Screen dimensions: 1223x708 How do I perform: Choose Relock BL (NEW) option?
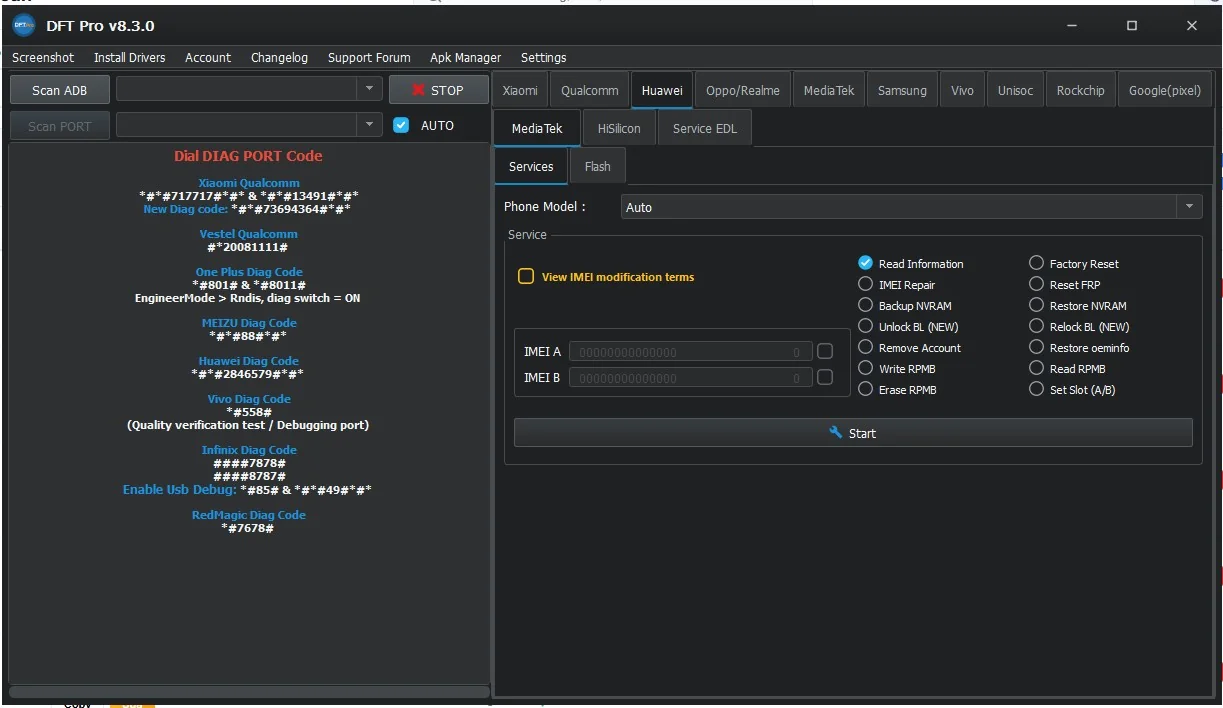coord(1037,326)
